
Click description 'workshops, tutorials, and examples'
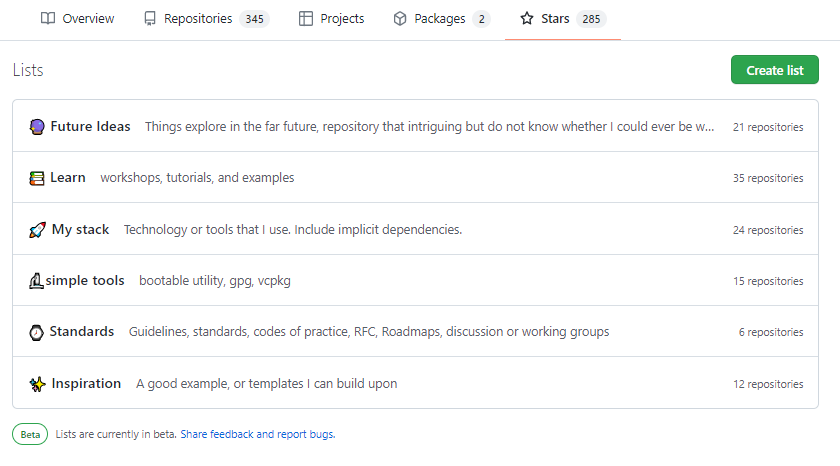click(x=197, y=178)
